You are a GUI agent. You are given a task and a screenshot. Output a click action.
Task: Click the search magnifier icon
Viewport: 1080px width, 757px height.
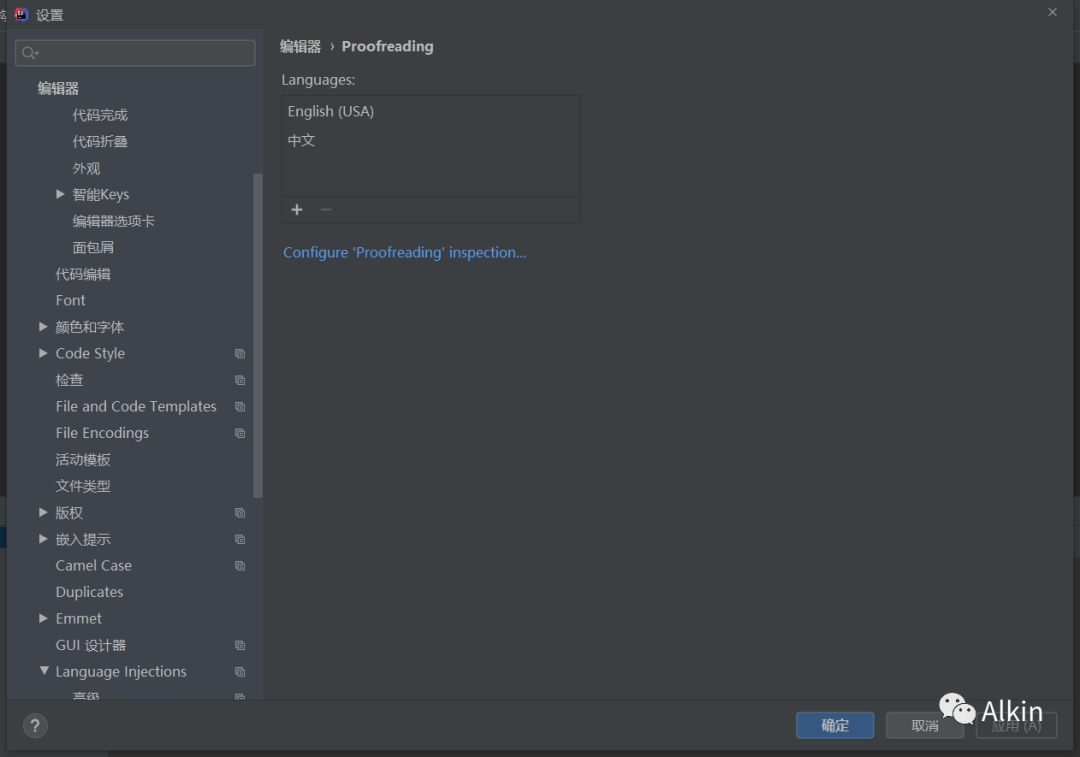30,53
